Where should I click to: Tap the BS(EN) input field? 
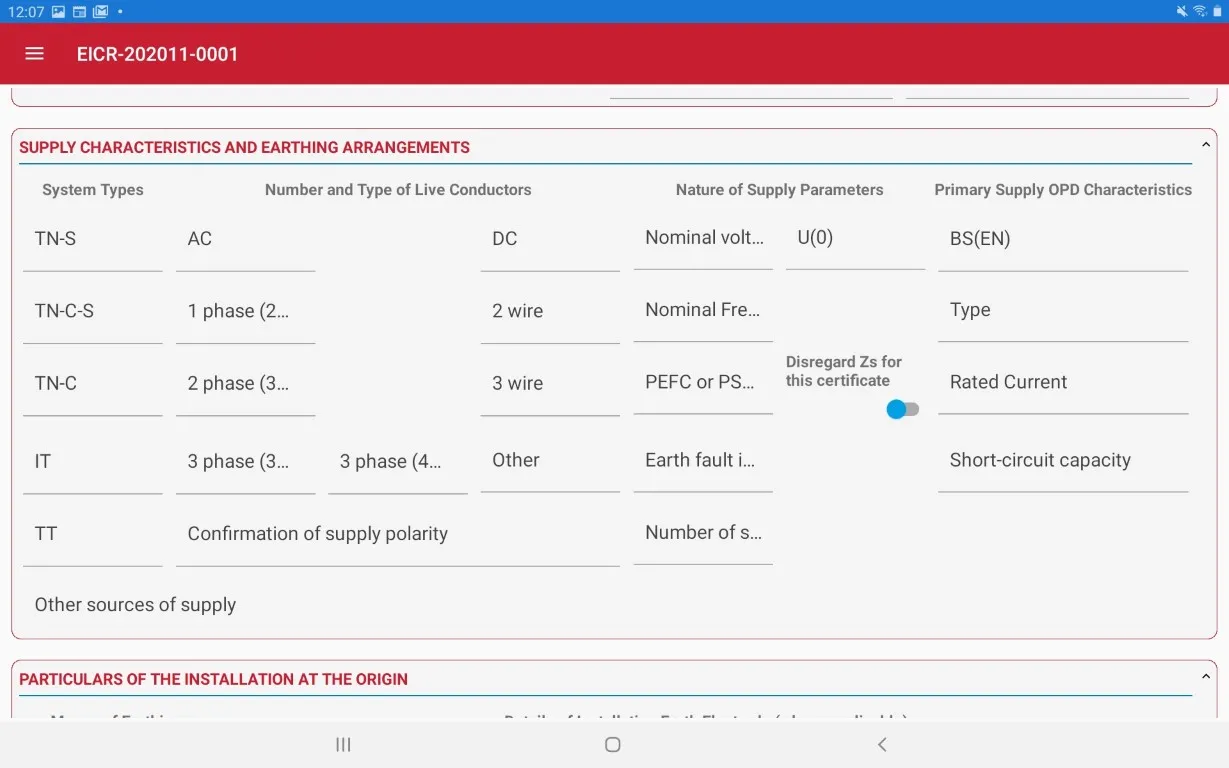[1062, 240]
